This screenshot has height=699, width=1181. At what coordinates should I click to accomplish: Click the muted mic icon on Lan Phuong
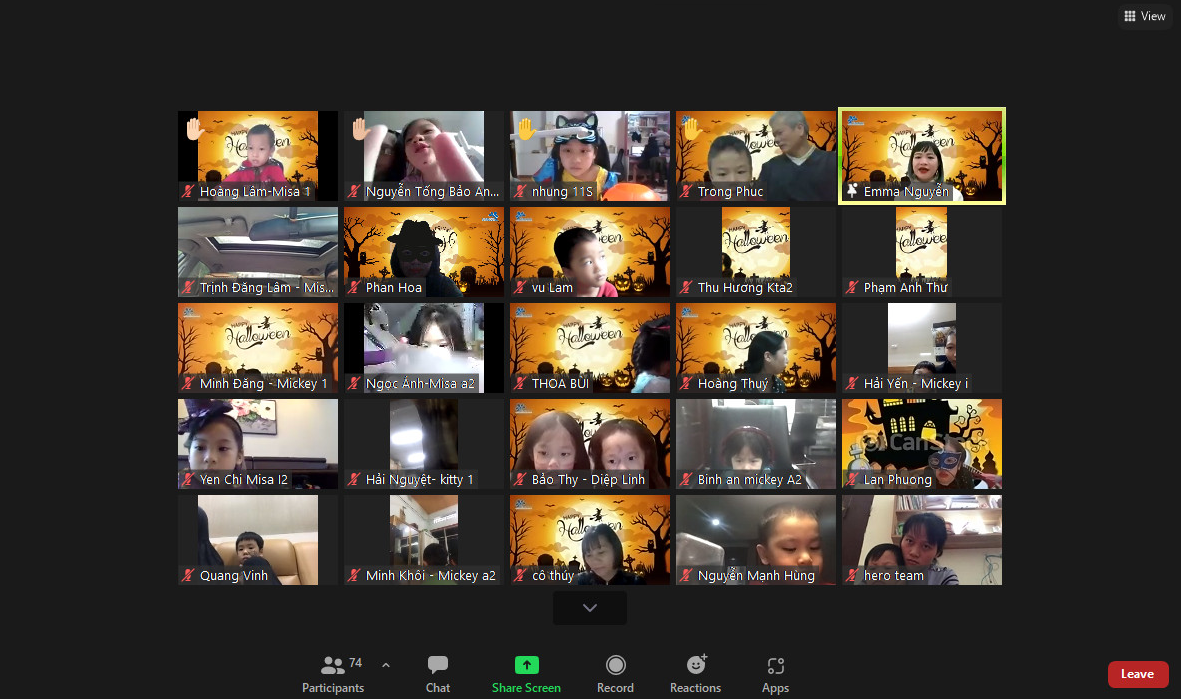[851, 480]
